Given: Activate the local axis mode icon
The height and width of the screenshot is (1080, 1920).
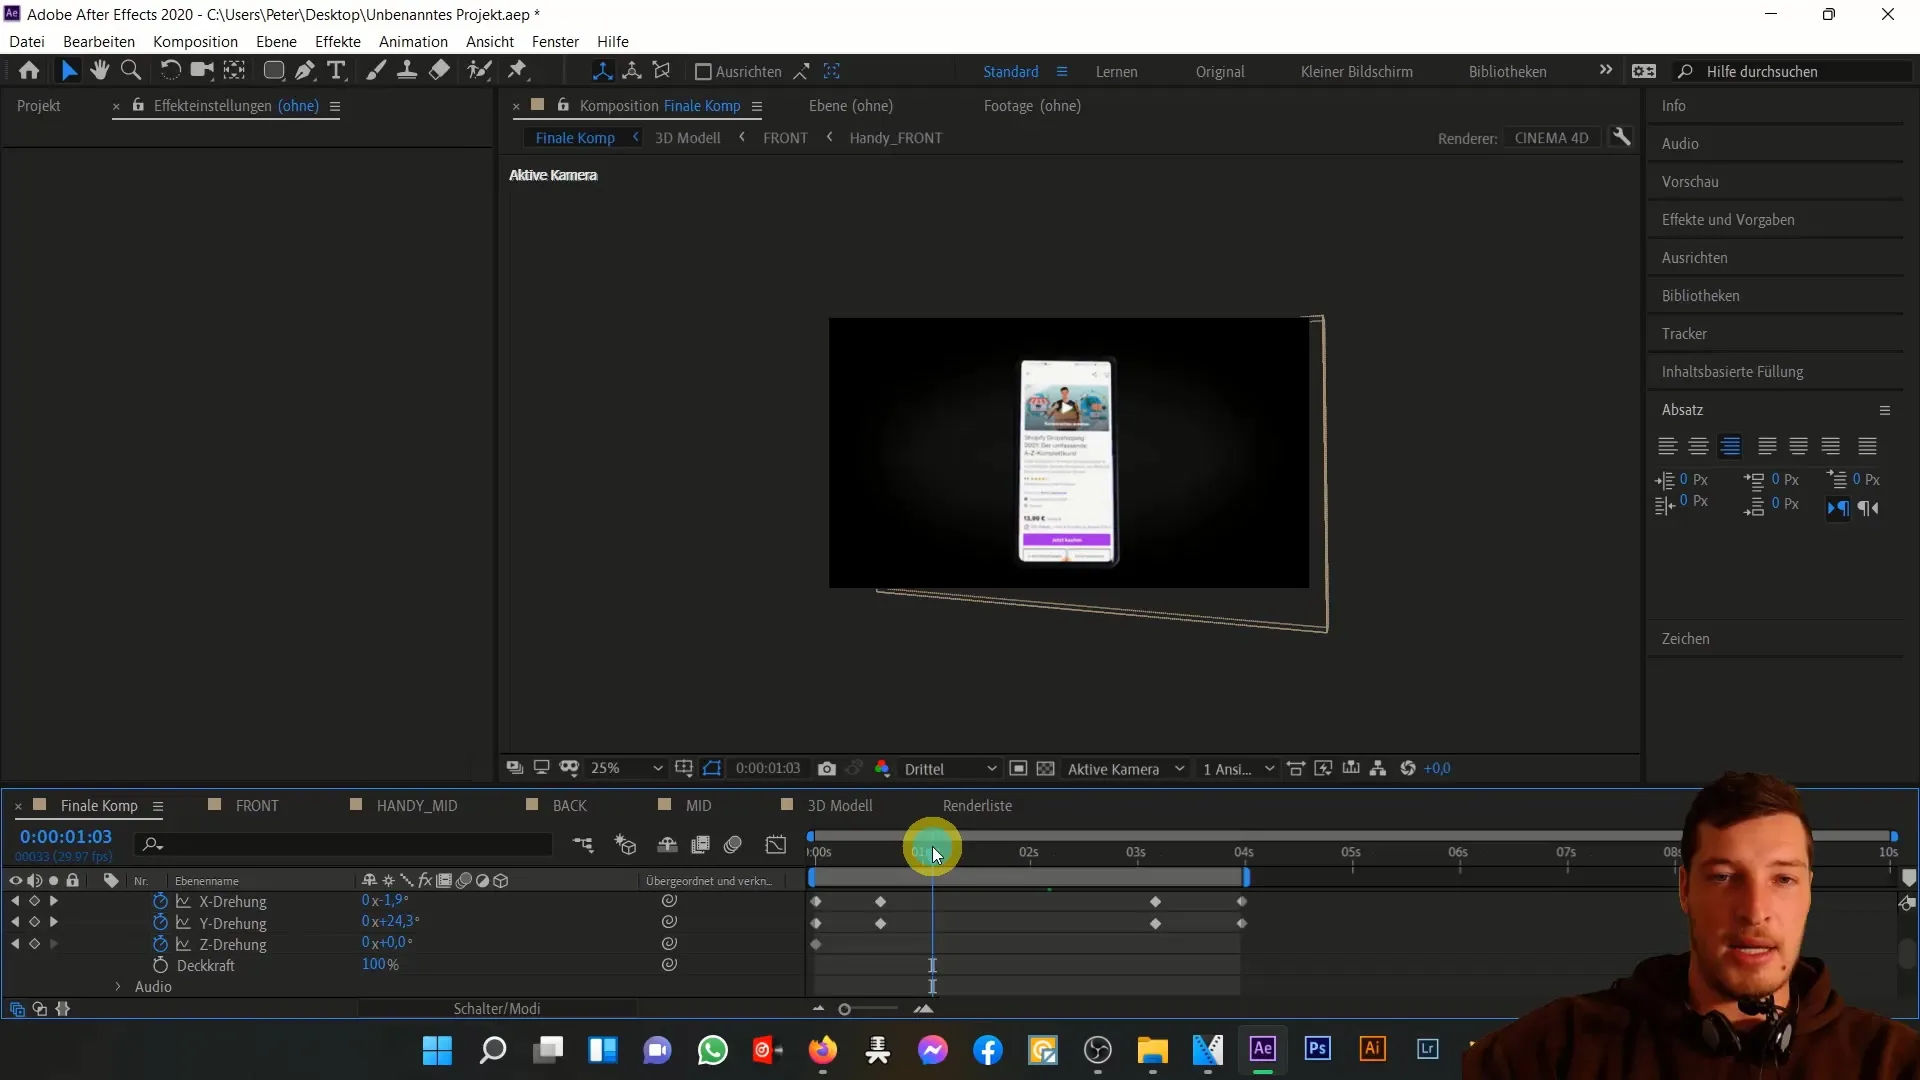Looking at the screenshot, I should (x=602, y=71).
